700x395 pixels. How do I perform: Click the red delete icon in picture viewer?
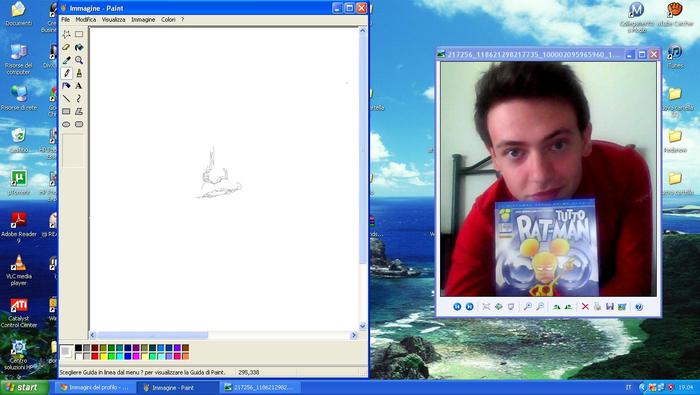tap(585, 307)
